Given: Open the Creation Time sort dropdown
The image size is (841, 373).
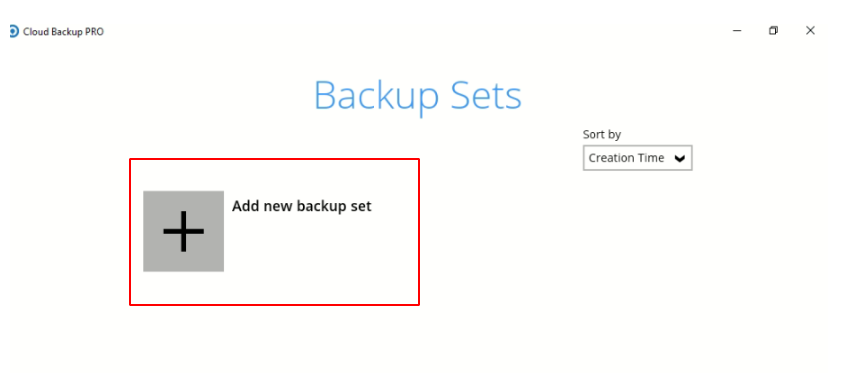Looking at the screenshot, I should [638, 158].
